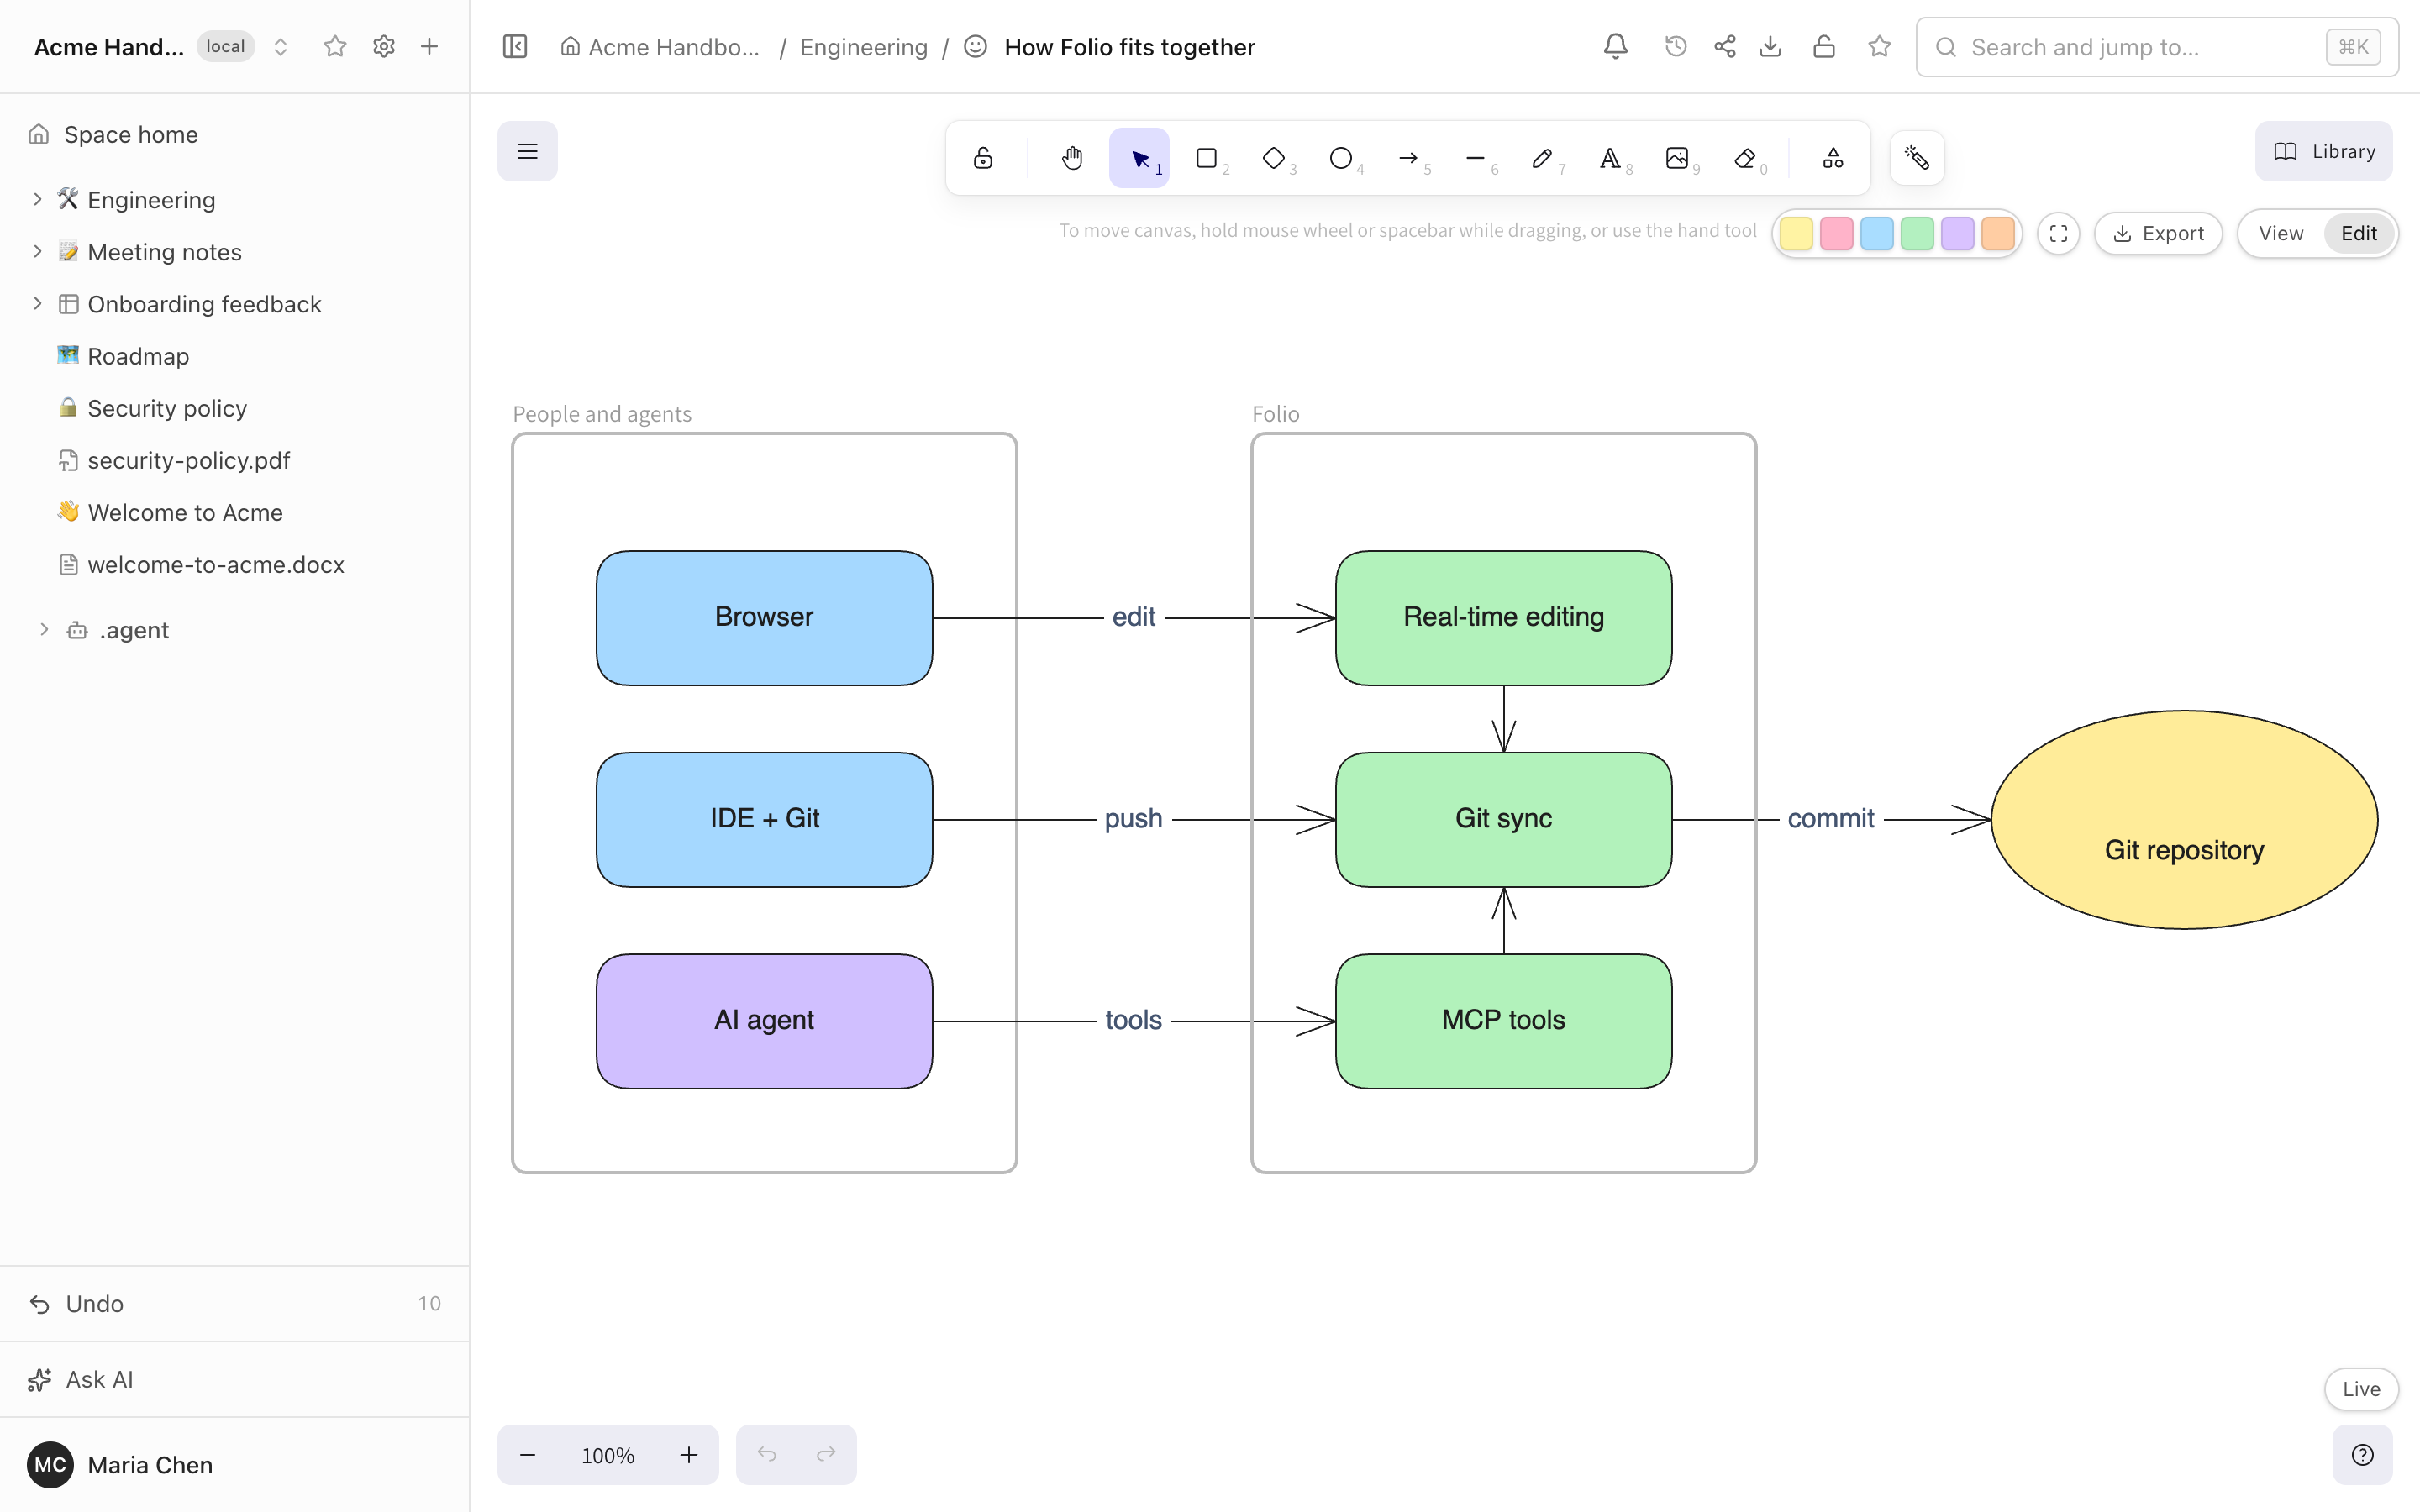
Task: Select the Diamond shape tool
Action: click(1274, 158)
